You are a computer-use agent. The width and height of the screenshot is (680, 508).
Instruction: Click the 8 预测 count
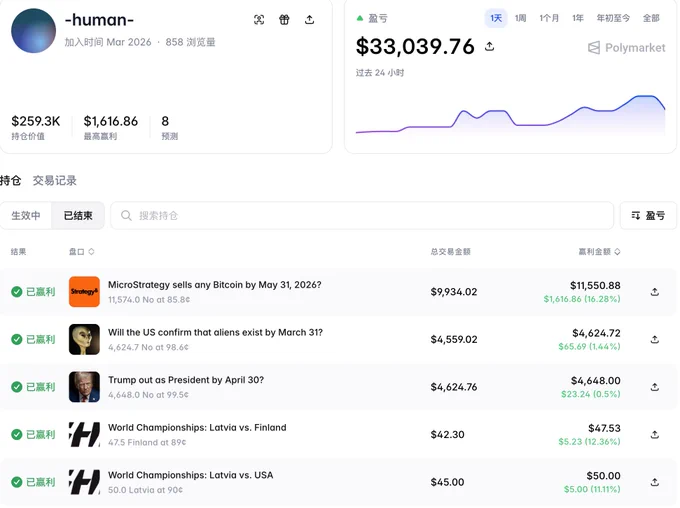click(165, 121)
